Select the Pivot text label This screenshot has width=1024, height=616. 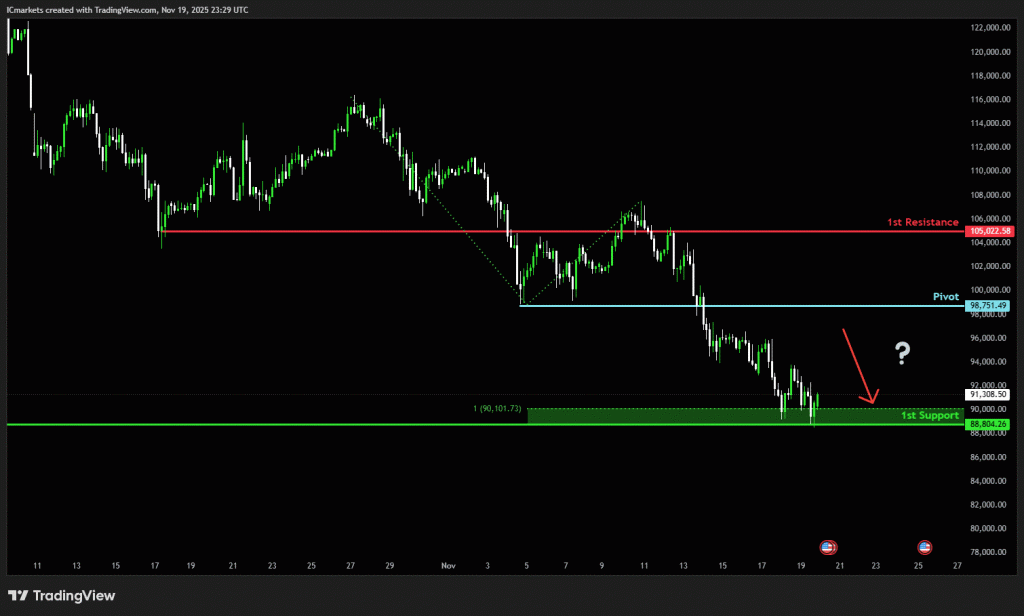point(946,297)
